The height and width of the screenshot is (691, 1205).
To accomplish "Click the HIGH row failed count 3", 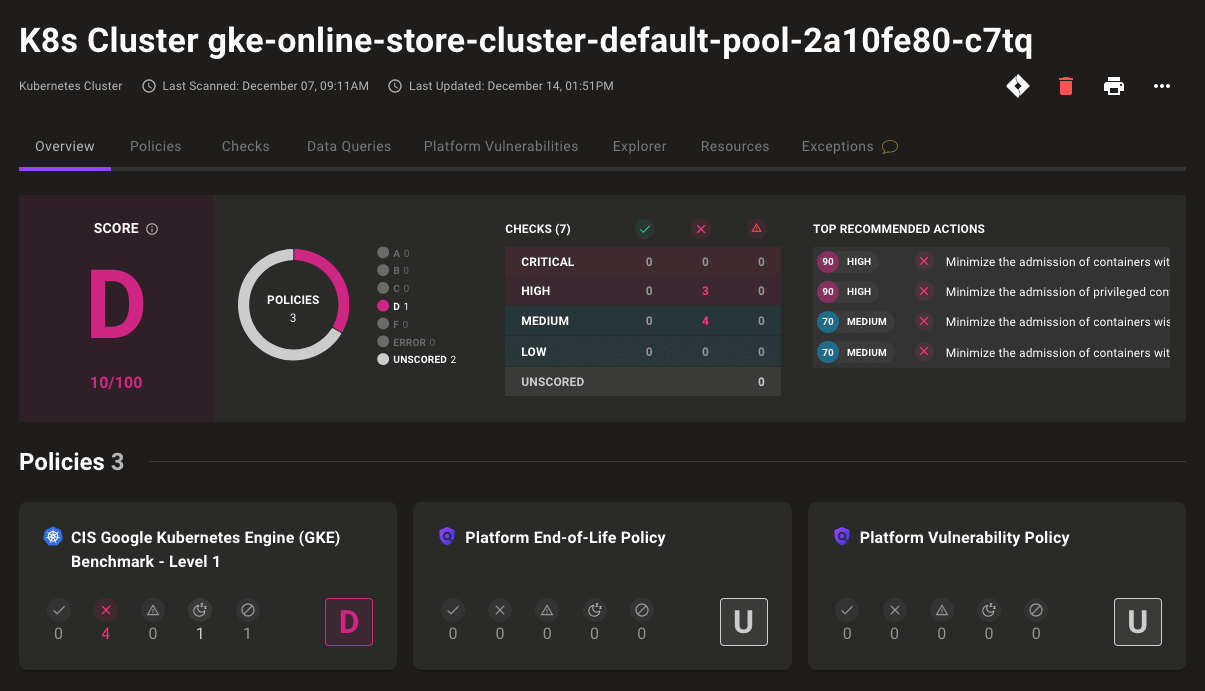I will coord(705,291).
